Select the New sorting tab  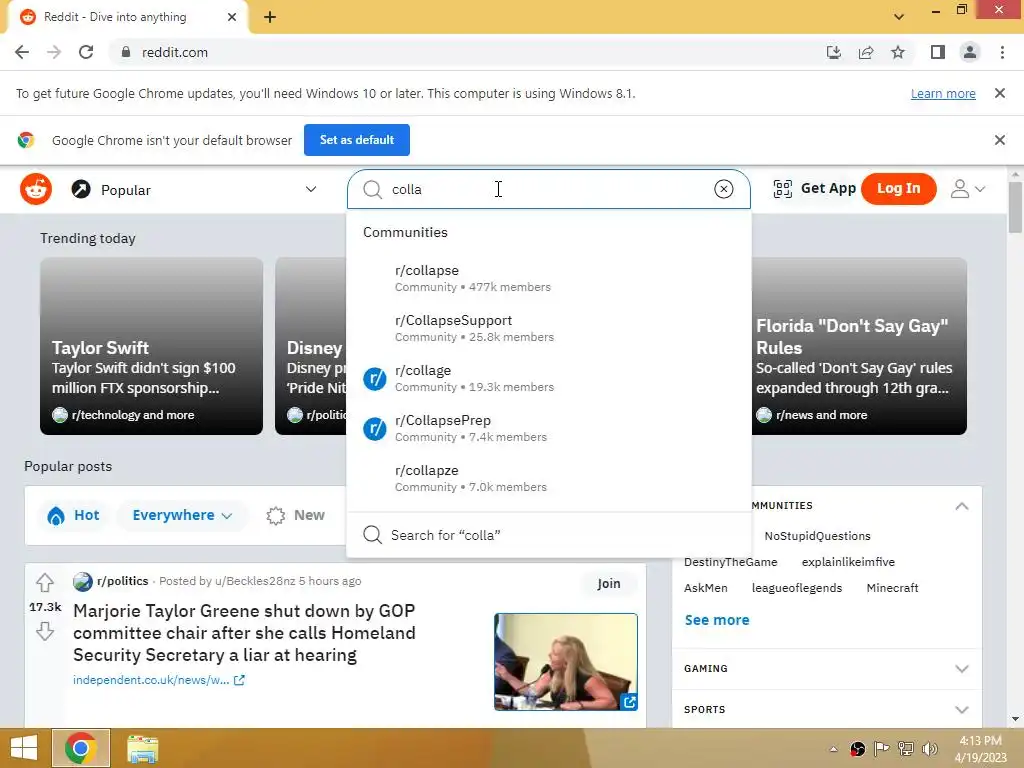(296, 515)
